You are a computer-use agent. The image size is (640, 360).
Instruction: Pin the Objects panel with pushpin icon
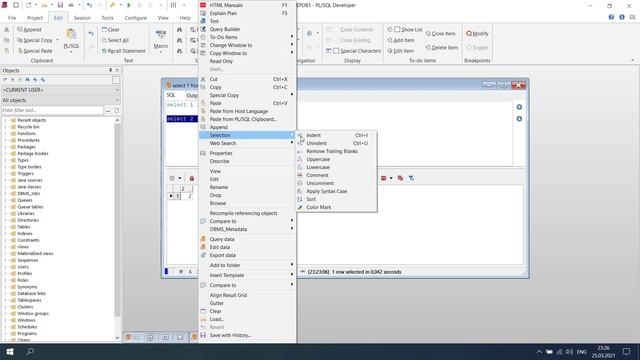pyautogui.click(x=110, y=70)
